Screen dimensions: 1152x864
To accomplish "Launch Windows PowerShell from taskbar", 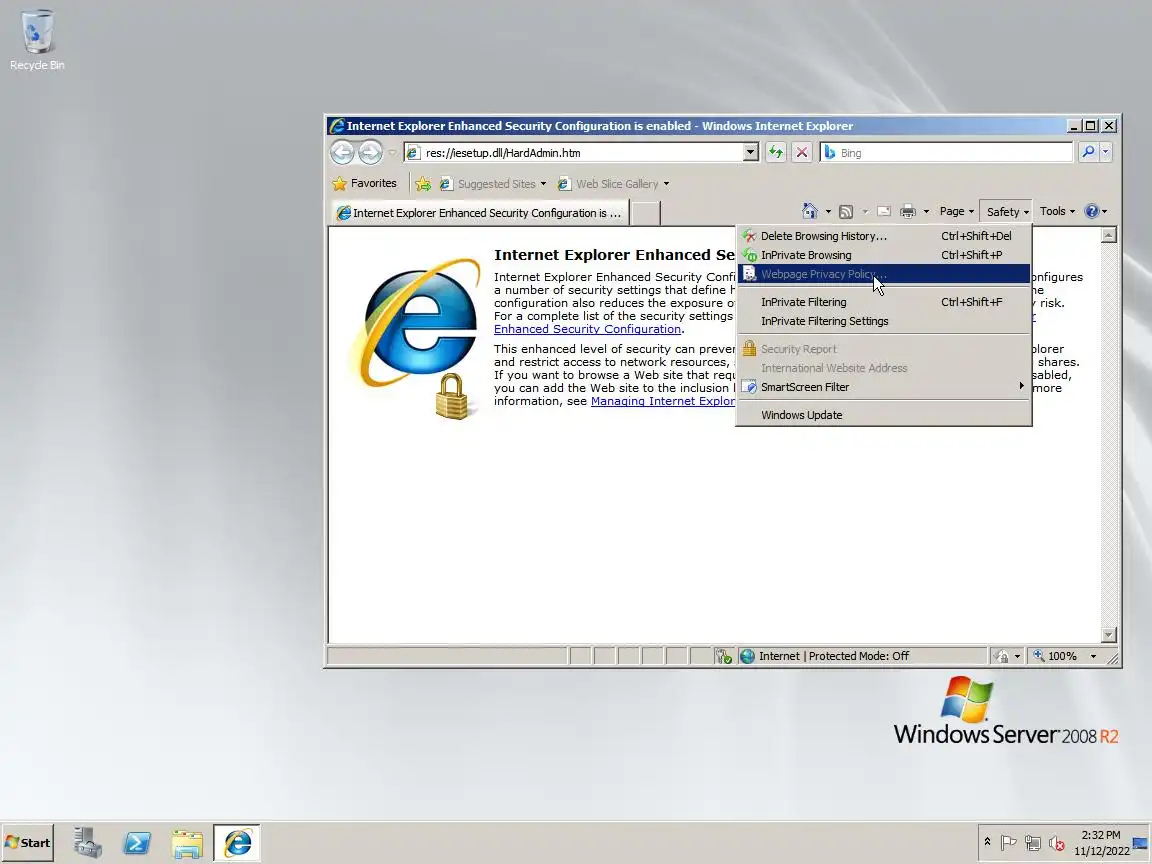I will 137,843.
